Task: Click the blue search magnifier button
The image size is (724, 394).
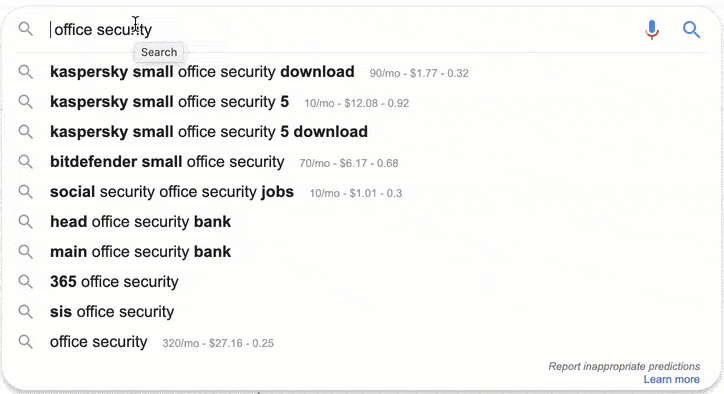Action: (x=691, y=30)
